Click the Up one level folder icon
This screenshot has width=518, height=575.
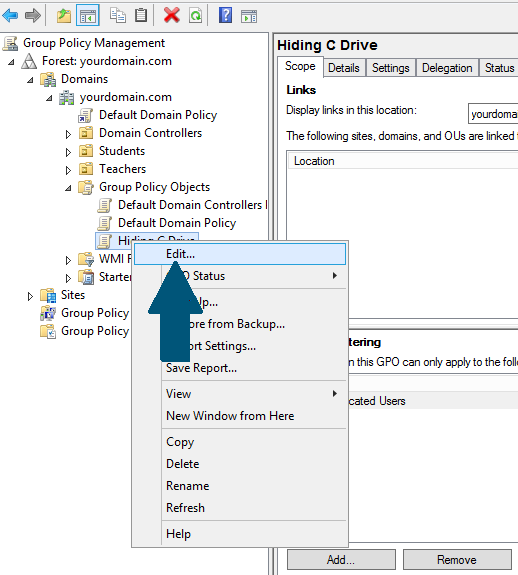click(64, 15)
